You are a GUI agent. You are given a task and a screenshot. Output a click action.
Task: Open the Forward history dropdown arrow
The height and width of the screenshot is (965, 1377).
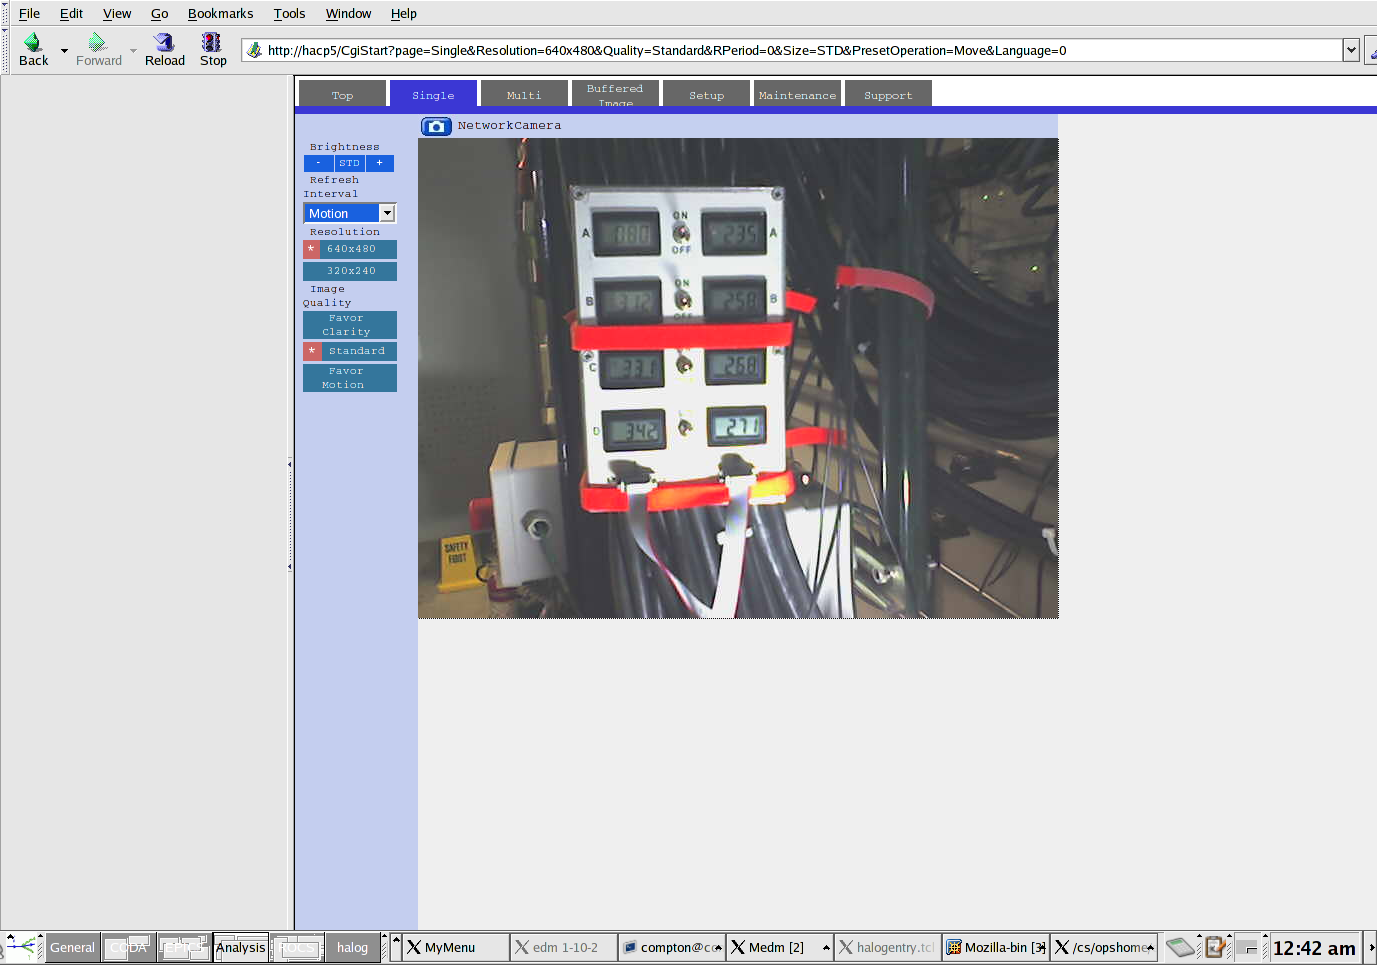[x=133, y=50]
